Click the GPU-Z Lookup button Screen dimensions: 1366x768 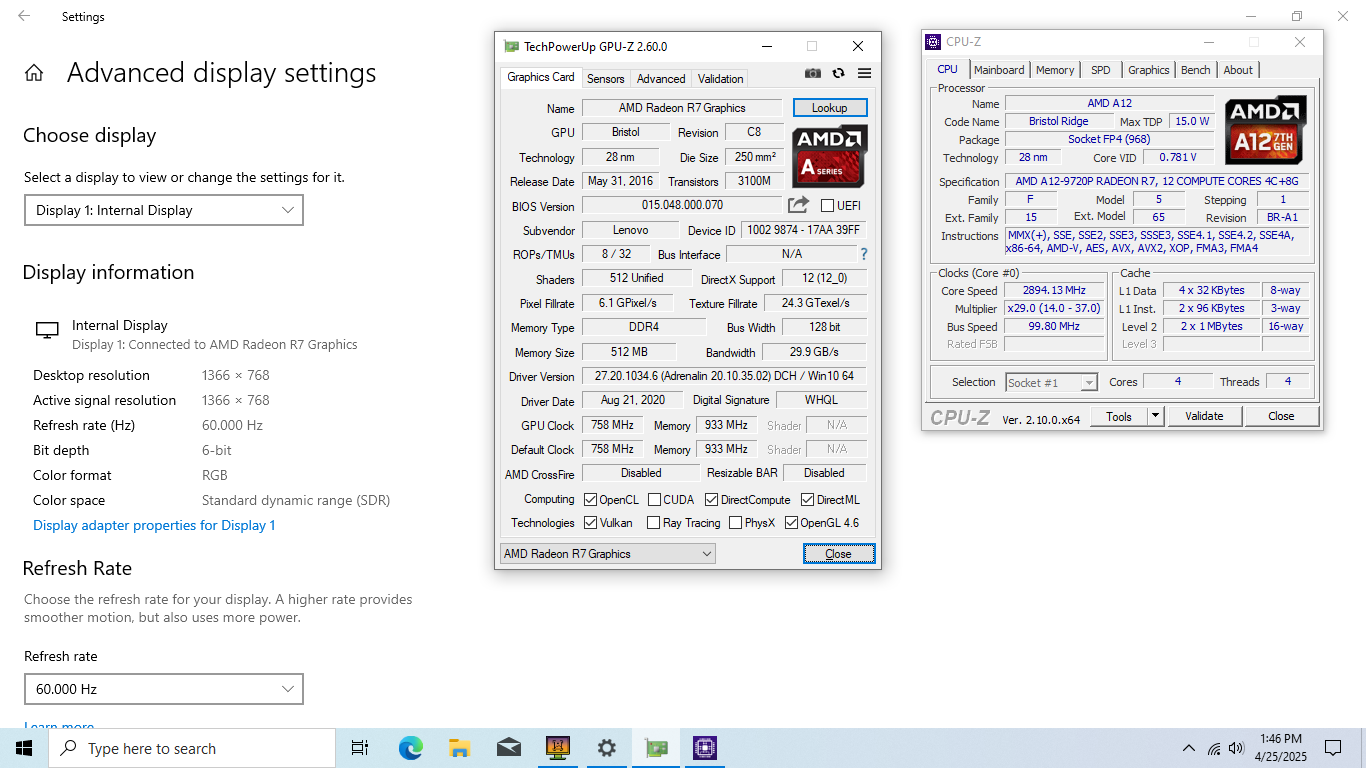(x=830, y=107)
